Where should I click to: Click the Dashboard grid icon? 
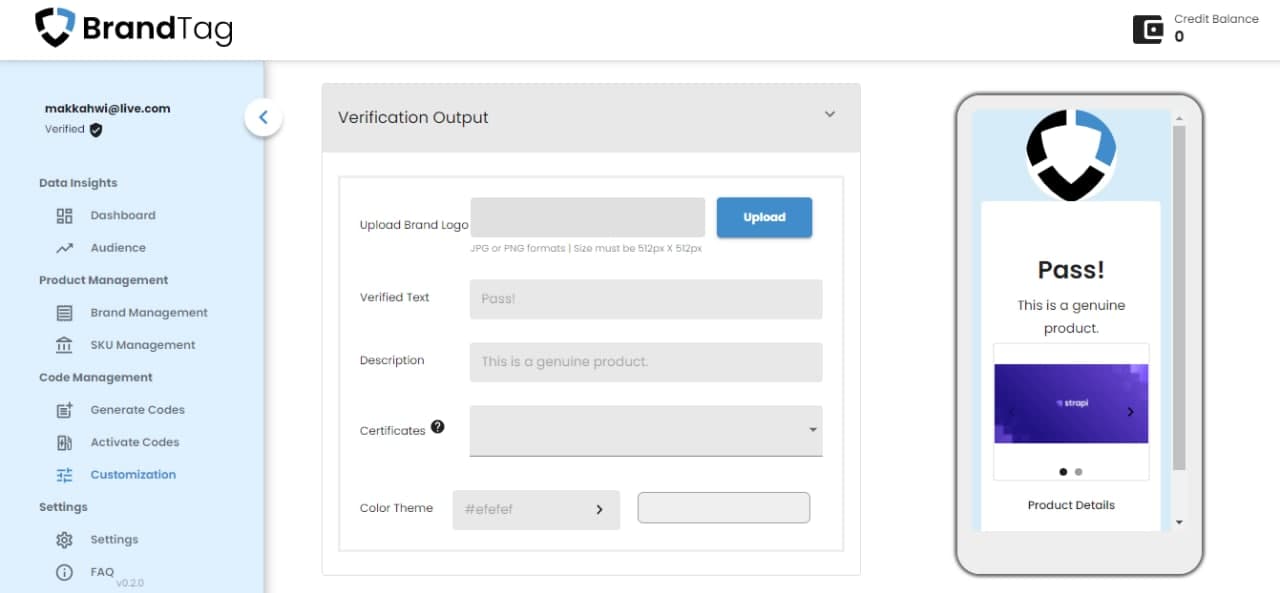pos(64,216)
